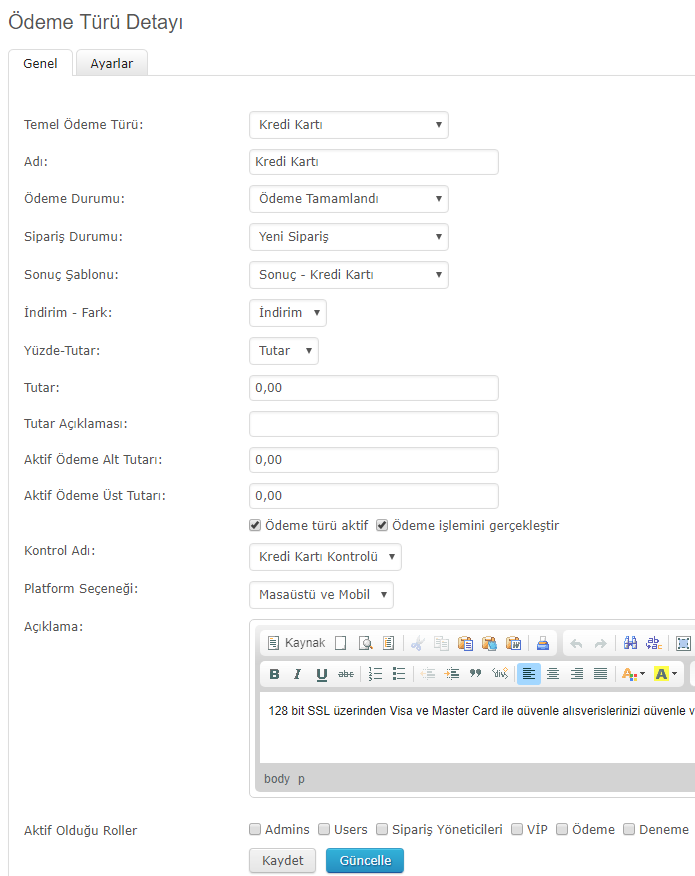This screenshot has width=695, height=876.
Task: Align text right
Action: click(x=577, y=674)
